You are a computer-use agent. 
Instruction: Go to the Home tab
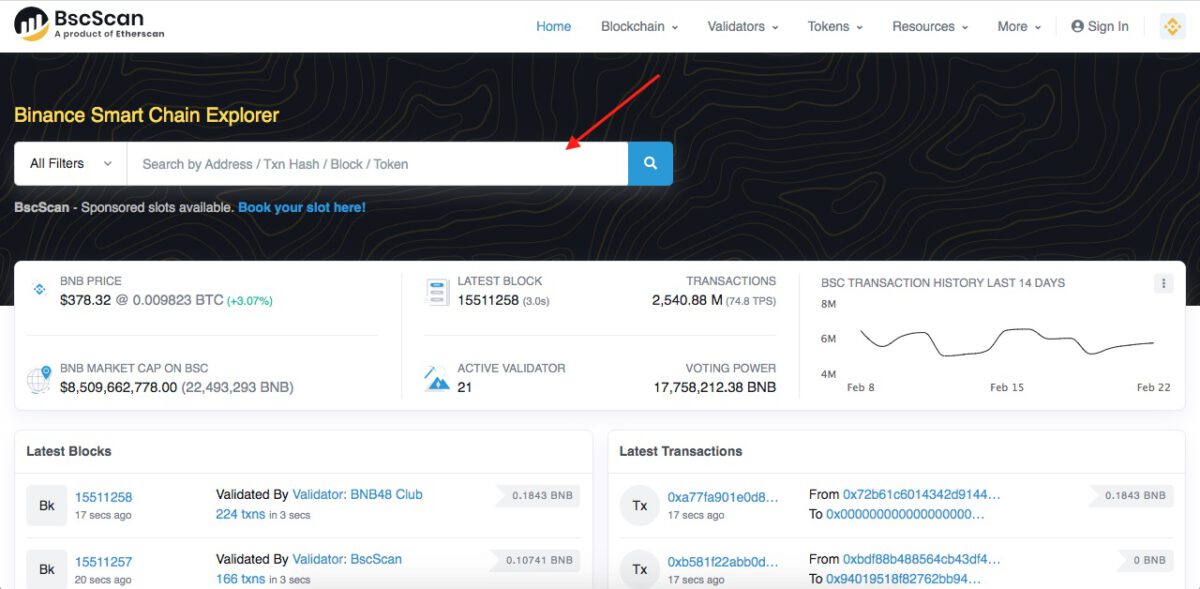click(553, 27)
